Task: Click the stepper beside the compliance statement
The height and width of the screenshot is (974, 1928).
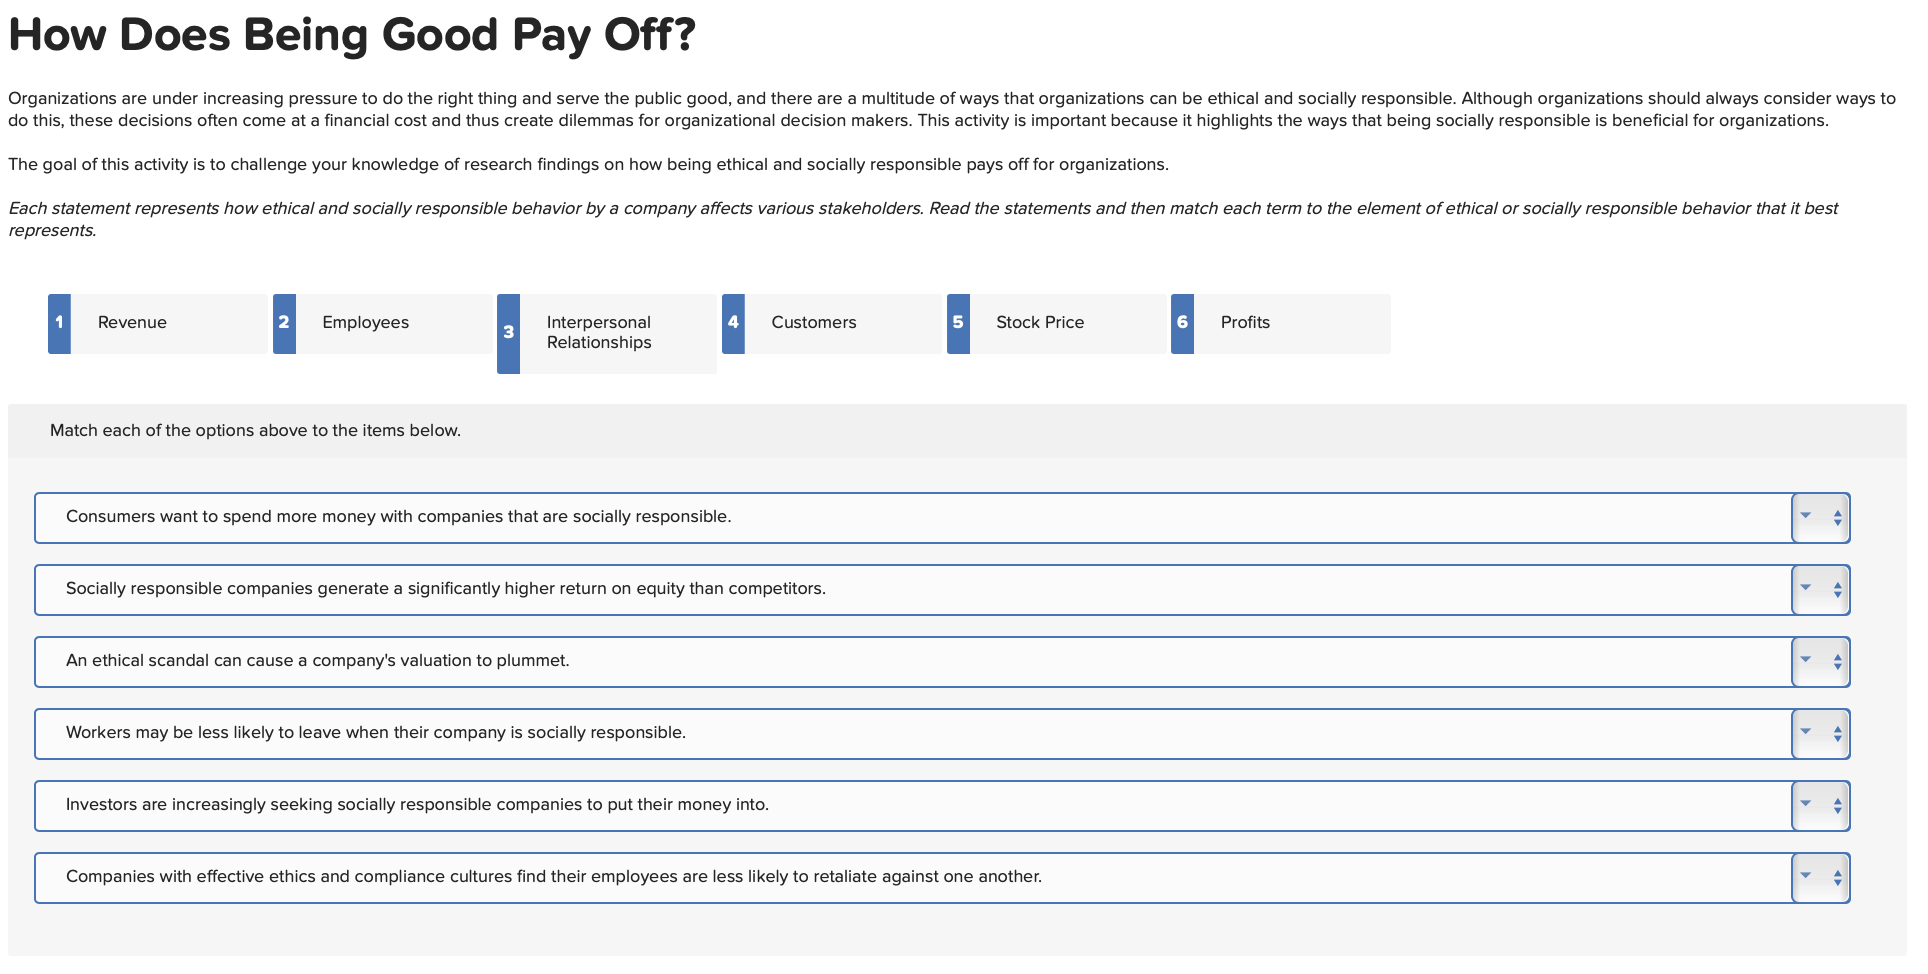Action: 1838,877
